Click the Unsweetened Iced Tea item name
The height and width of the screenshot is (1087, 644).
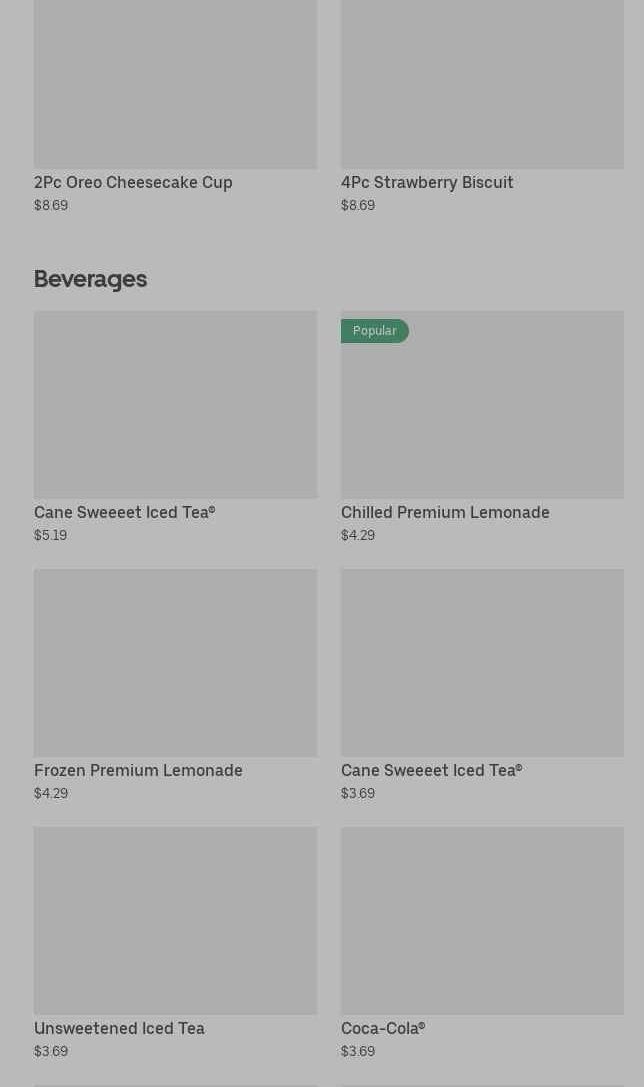[119, 1028]
